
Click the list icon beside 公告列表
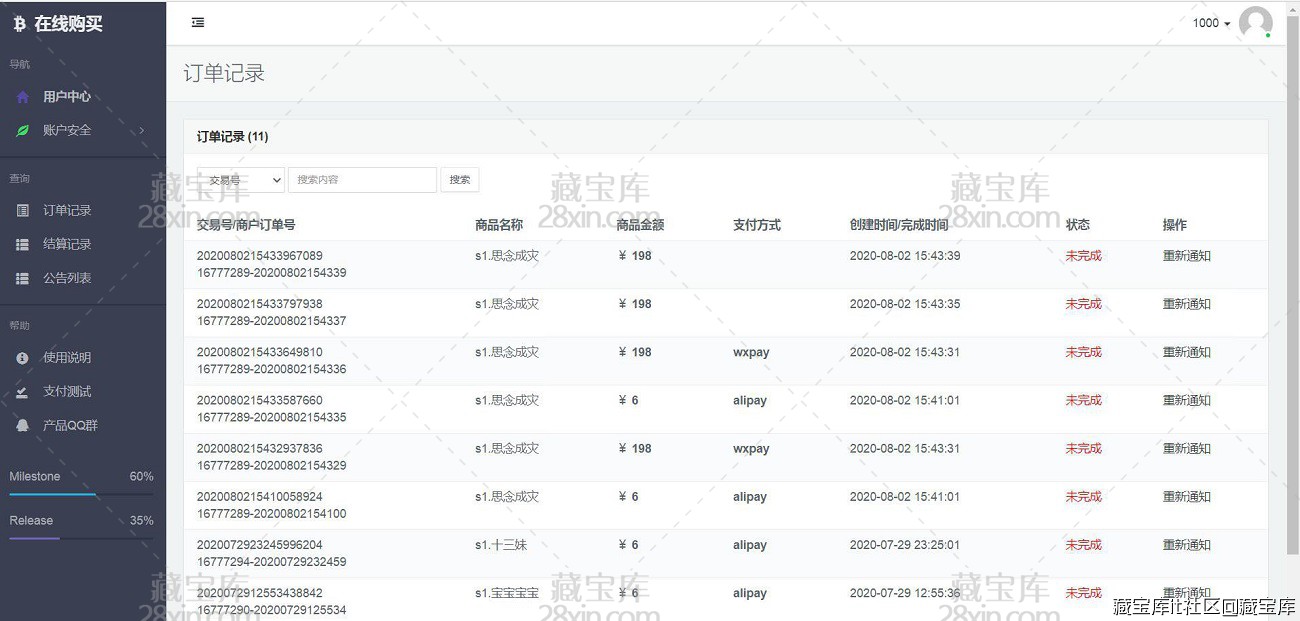click(22, 279)
